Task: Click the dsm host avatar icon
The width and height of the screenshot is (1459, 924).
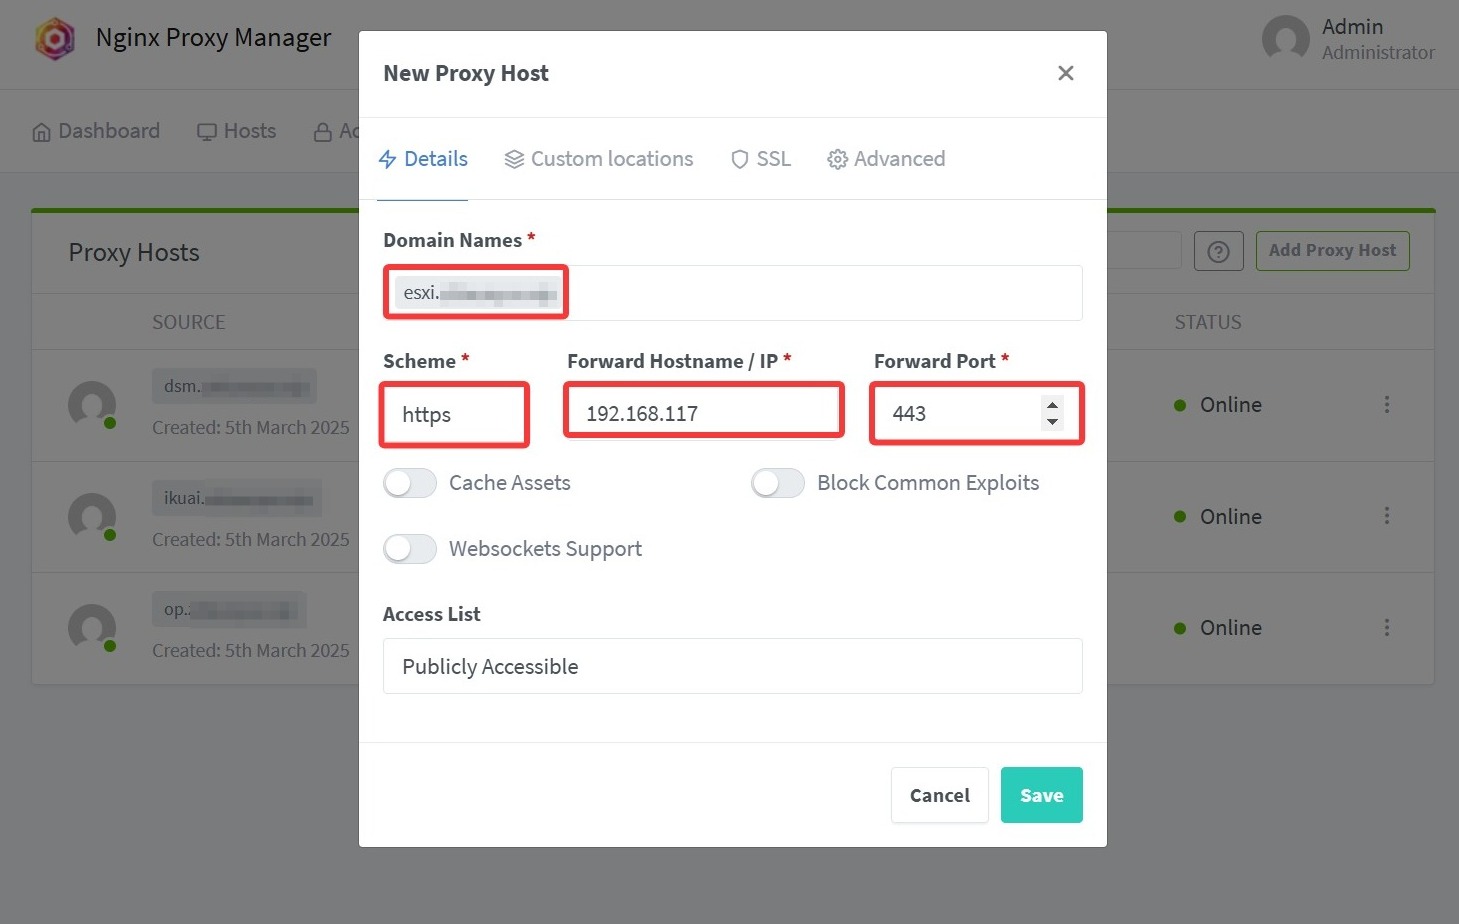Action: coord(92,405)
